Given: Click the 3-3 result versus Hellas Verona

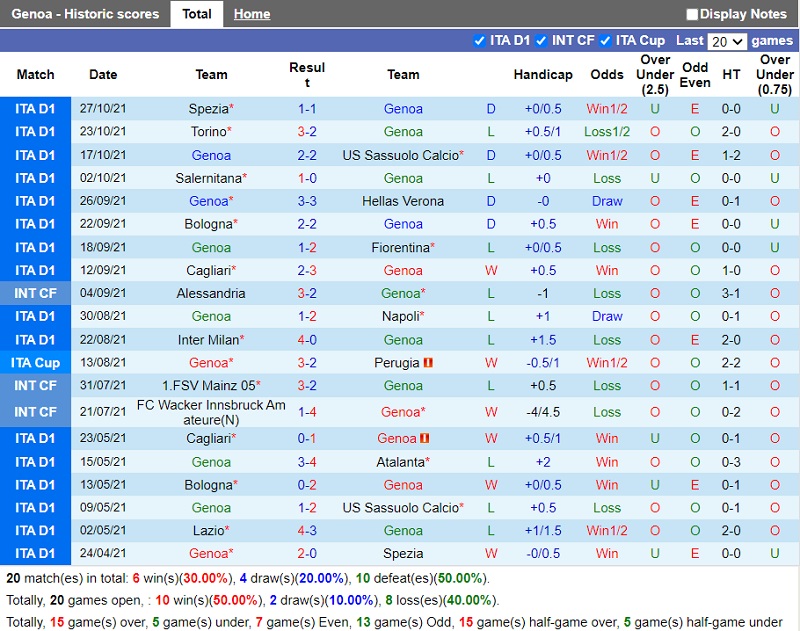Looking at the screenshot, I should pos(307,201).
